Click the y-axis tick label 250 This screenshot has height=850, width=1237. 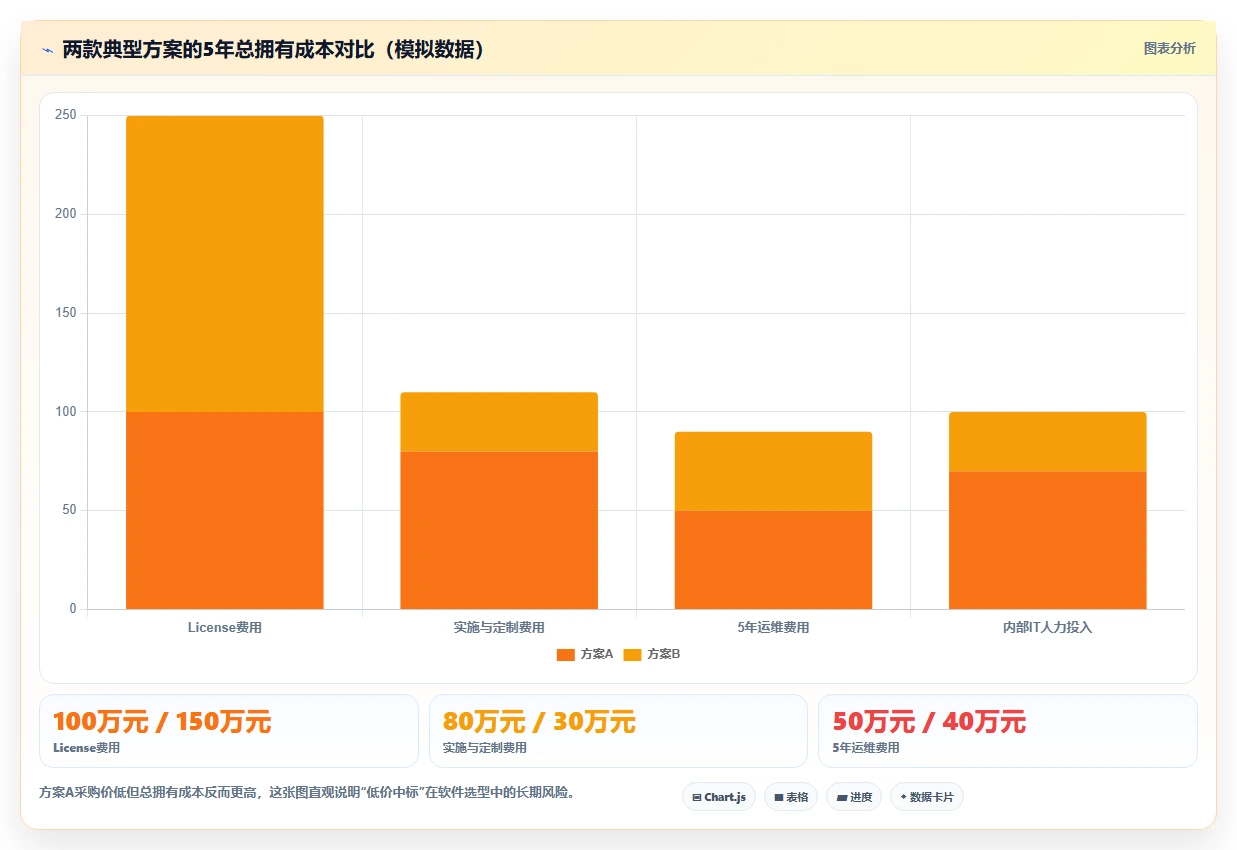(x=66, y=116)
